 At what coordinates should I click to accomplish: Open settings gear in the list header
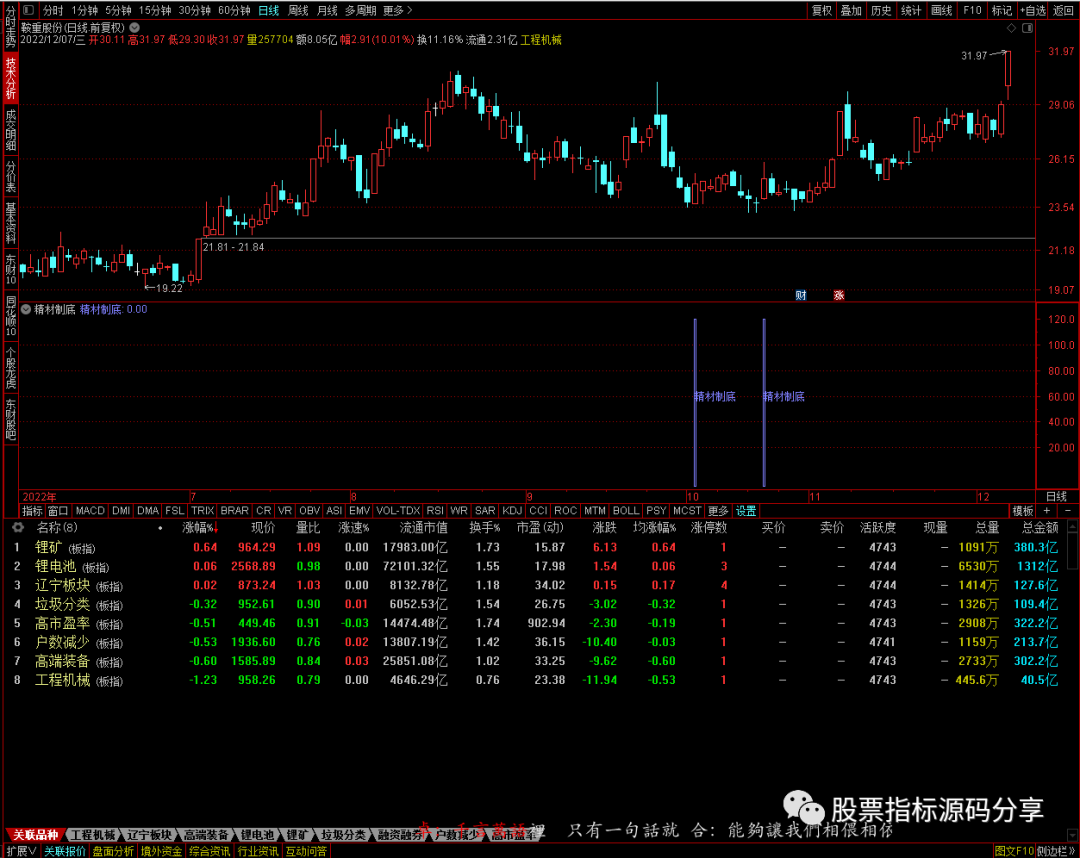(18, 527)
